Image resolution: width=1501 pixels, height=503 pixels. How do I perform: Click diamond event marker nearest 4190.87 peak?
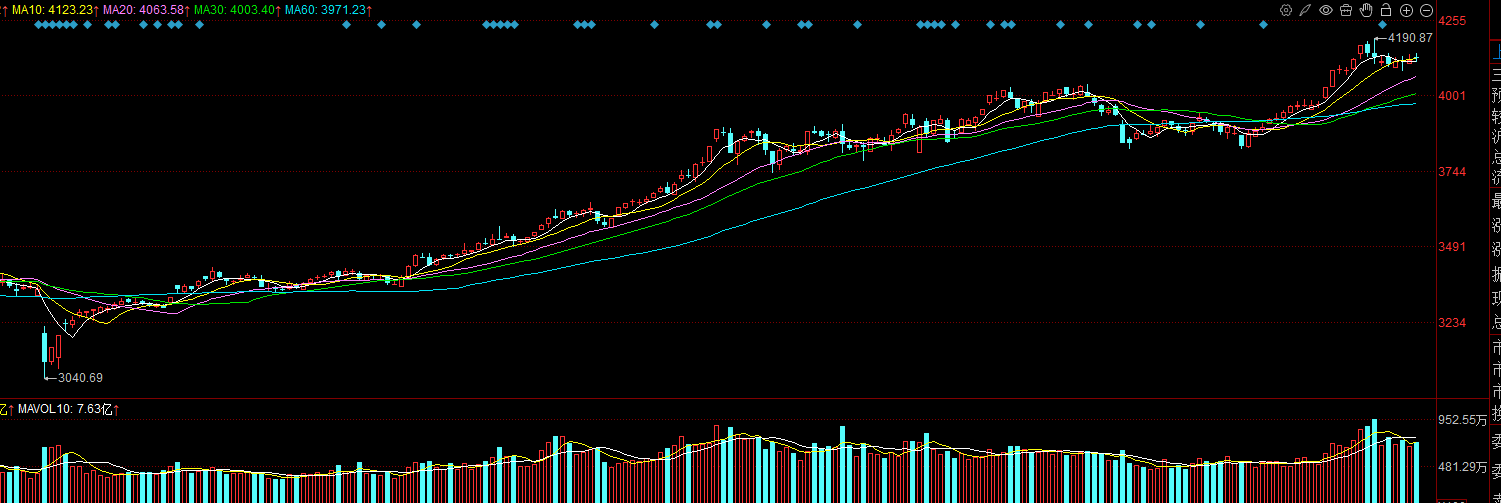click(x=1382, y=25)
